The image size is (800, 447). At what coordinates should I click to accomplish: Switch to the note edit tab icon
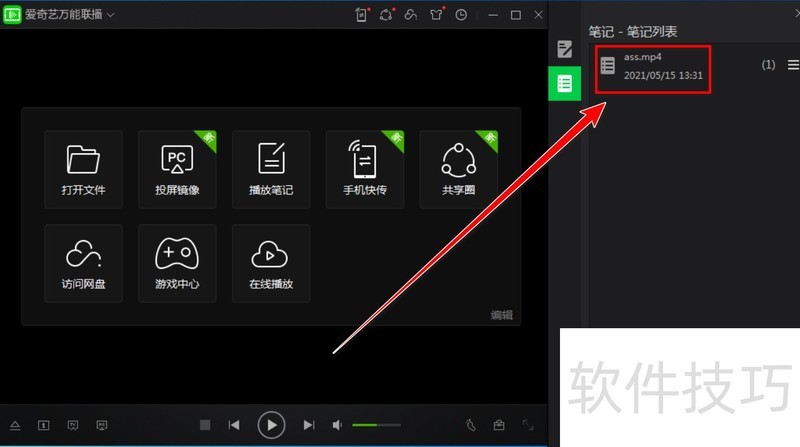pos(565,49)
